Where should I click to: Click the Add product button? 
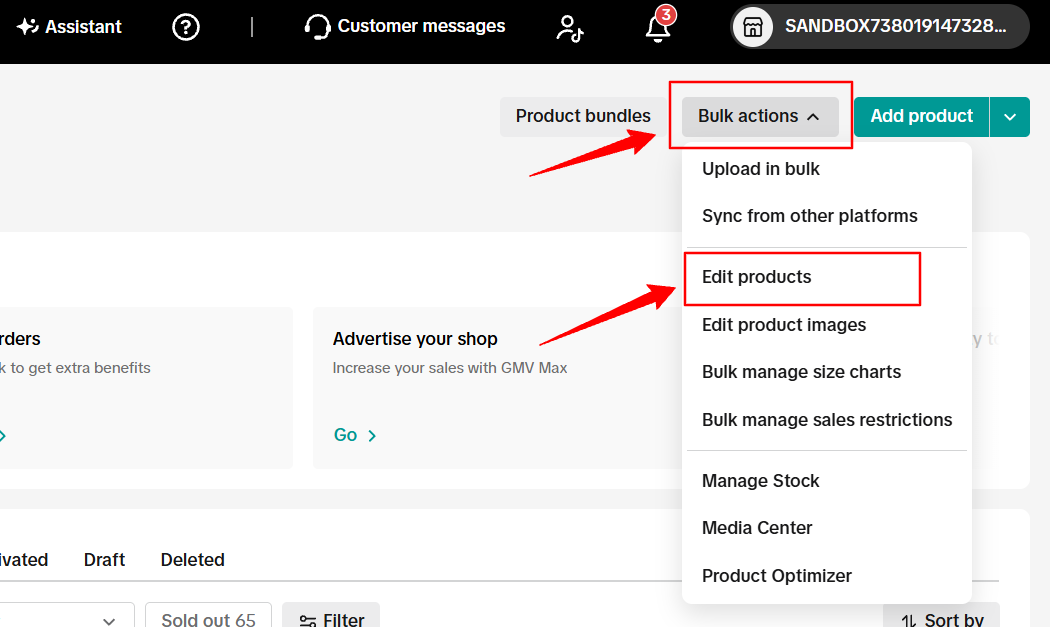tap(921, 117)
